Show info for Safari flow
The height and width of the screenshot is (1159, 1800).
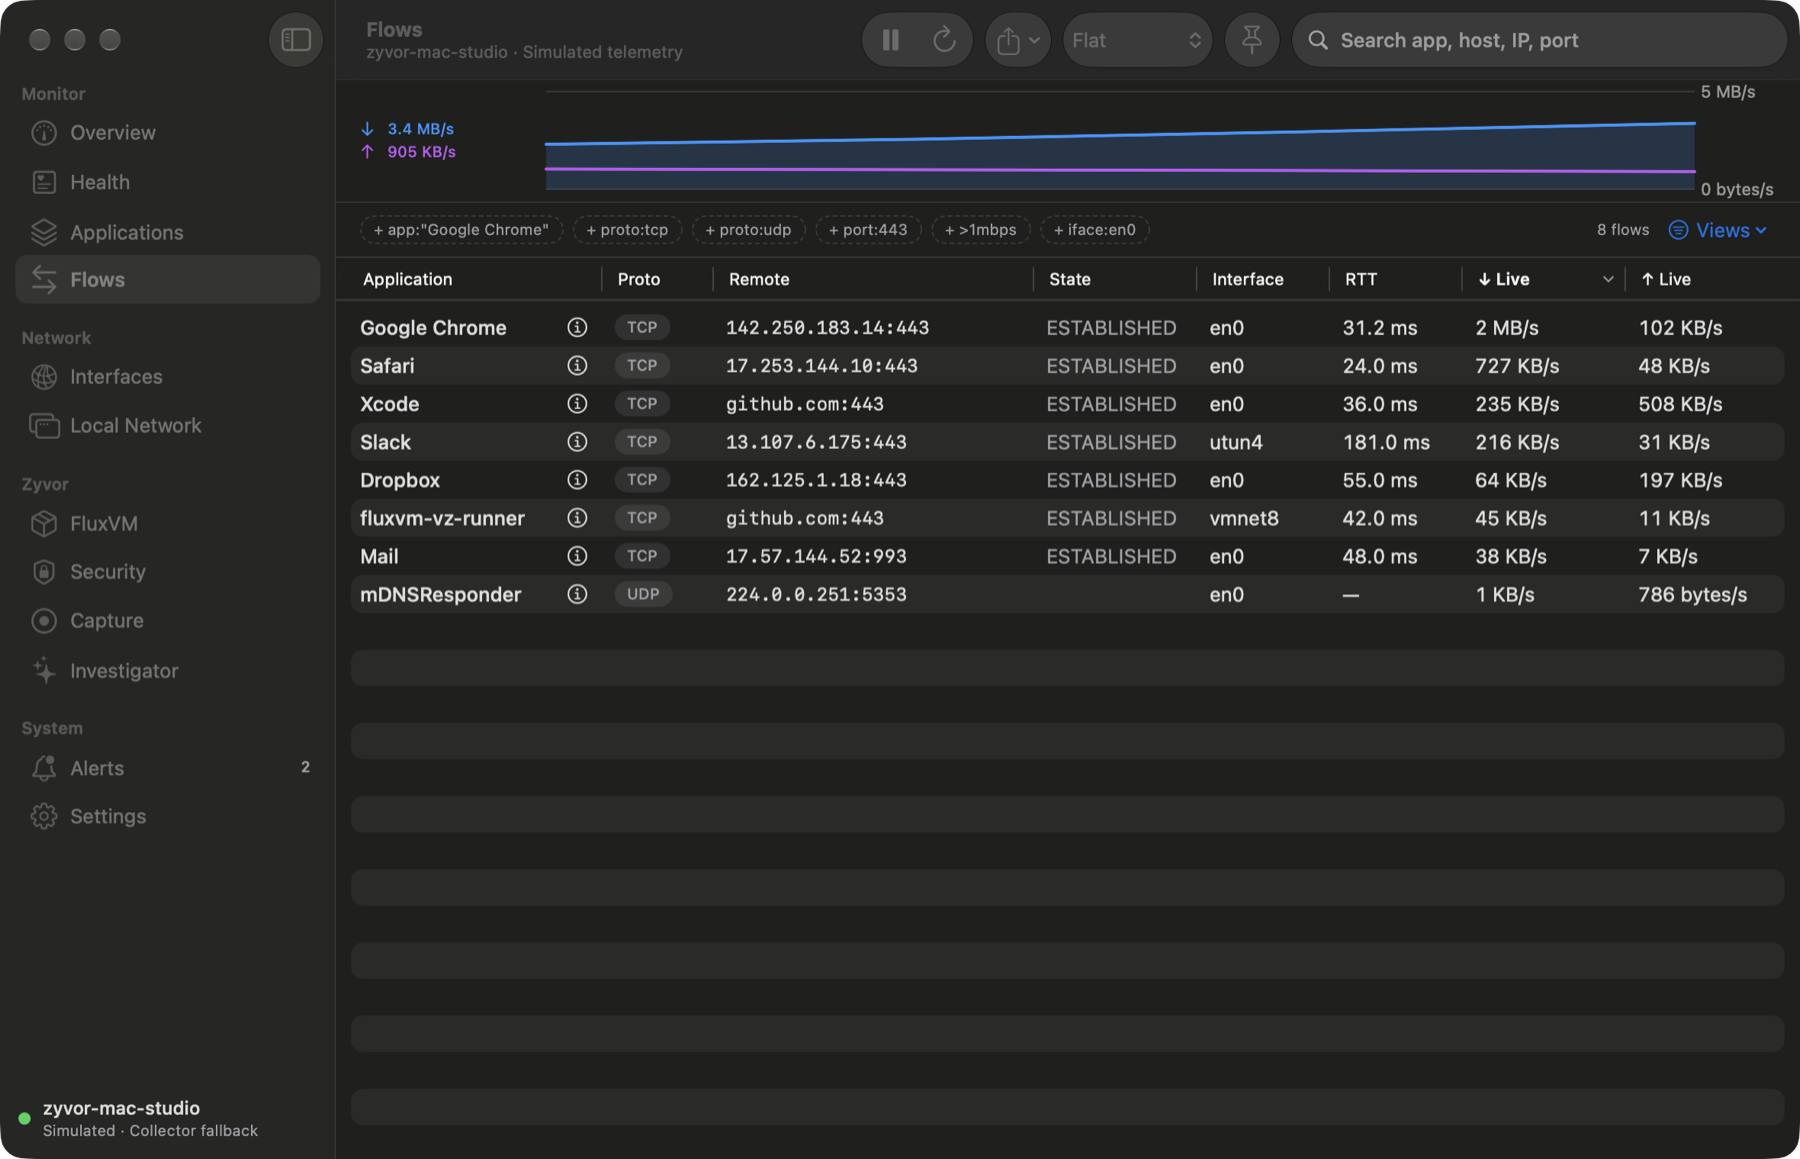click(577, 365)
